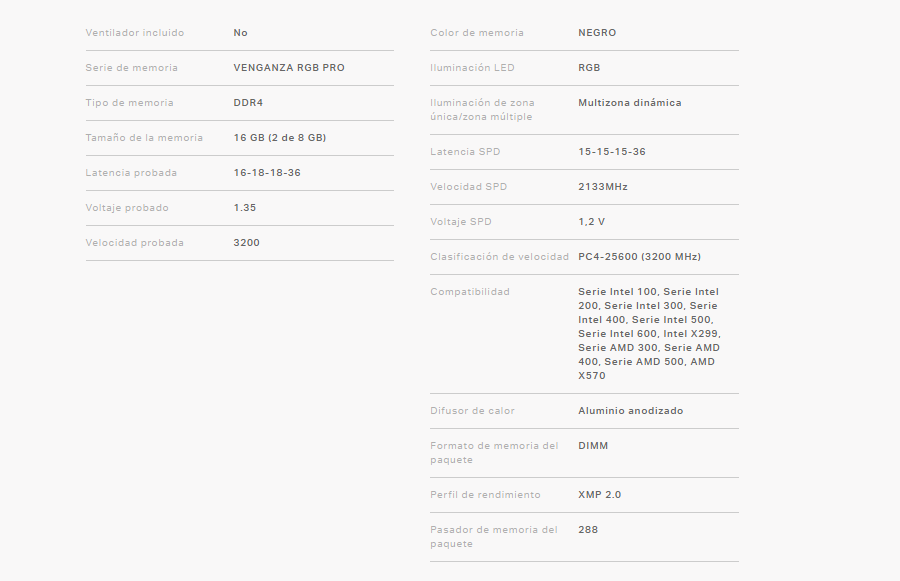
Task: Select the PC4-25600 (3200 MHz) speed rating
Action: coord(639,257)
